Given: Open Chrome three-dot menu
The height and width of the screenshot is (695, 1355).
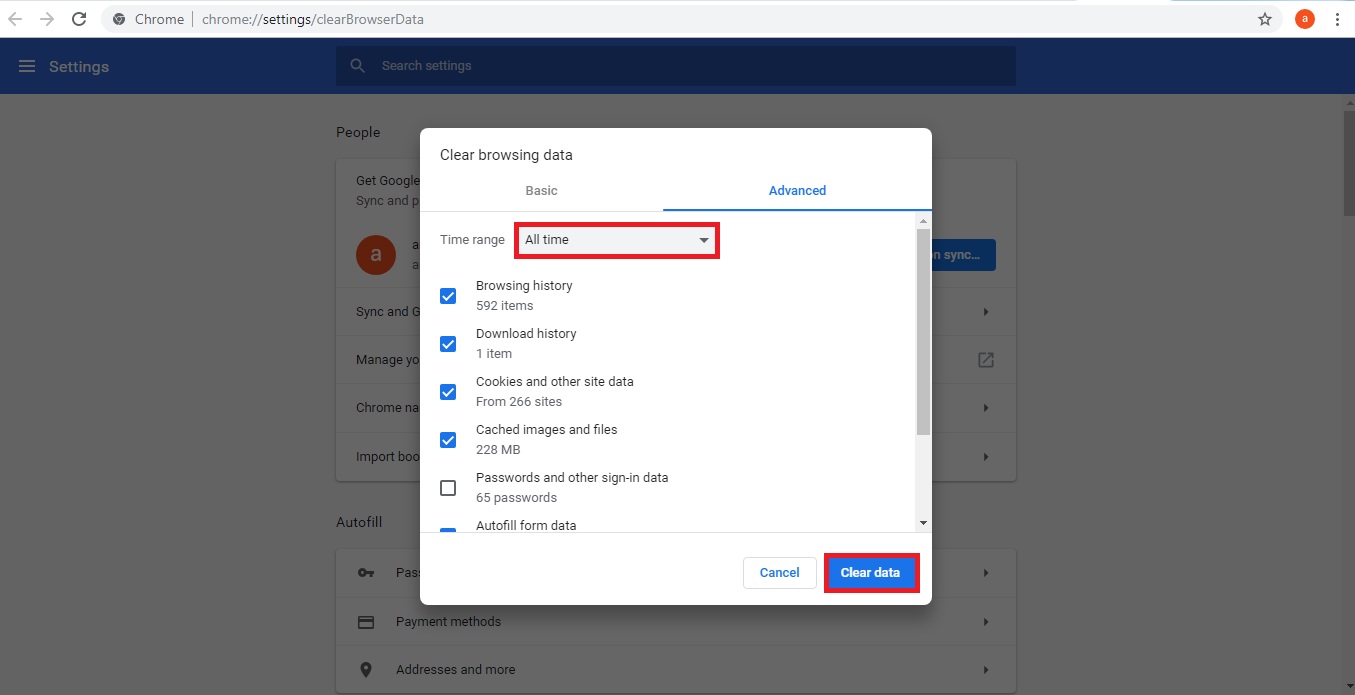Looking at the screenshot, I should (x=1337, y=19).
